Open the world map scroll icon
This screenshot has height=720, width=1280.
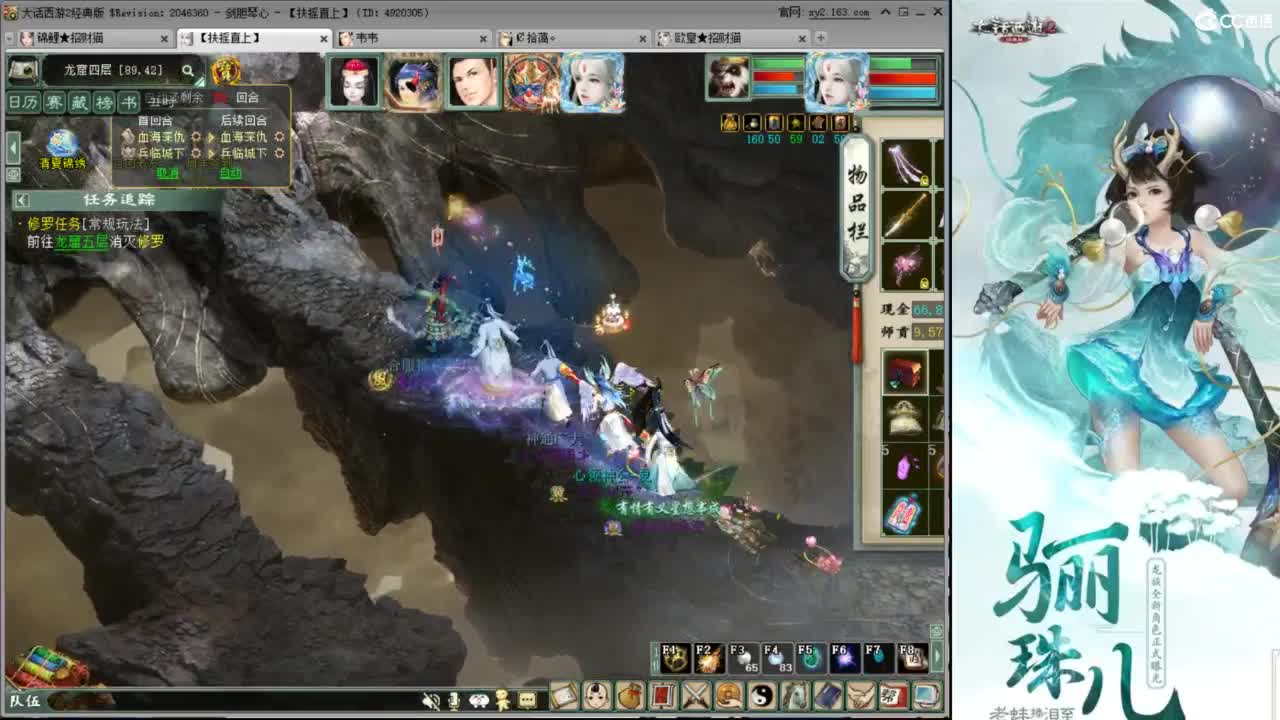coord(23,70)
